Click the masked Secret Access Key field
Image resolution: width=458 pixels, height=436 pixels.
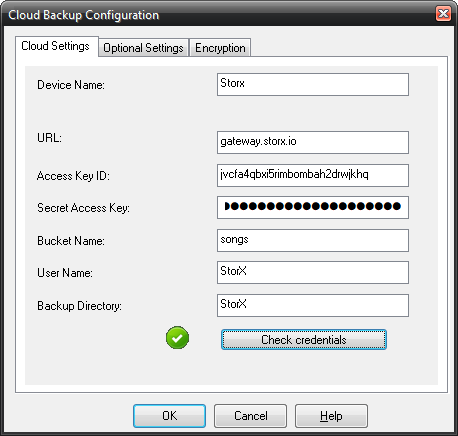[313, 207]
